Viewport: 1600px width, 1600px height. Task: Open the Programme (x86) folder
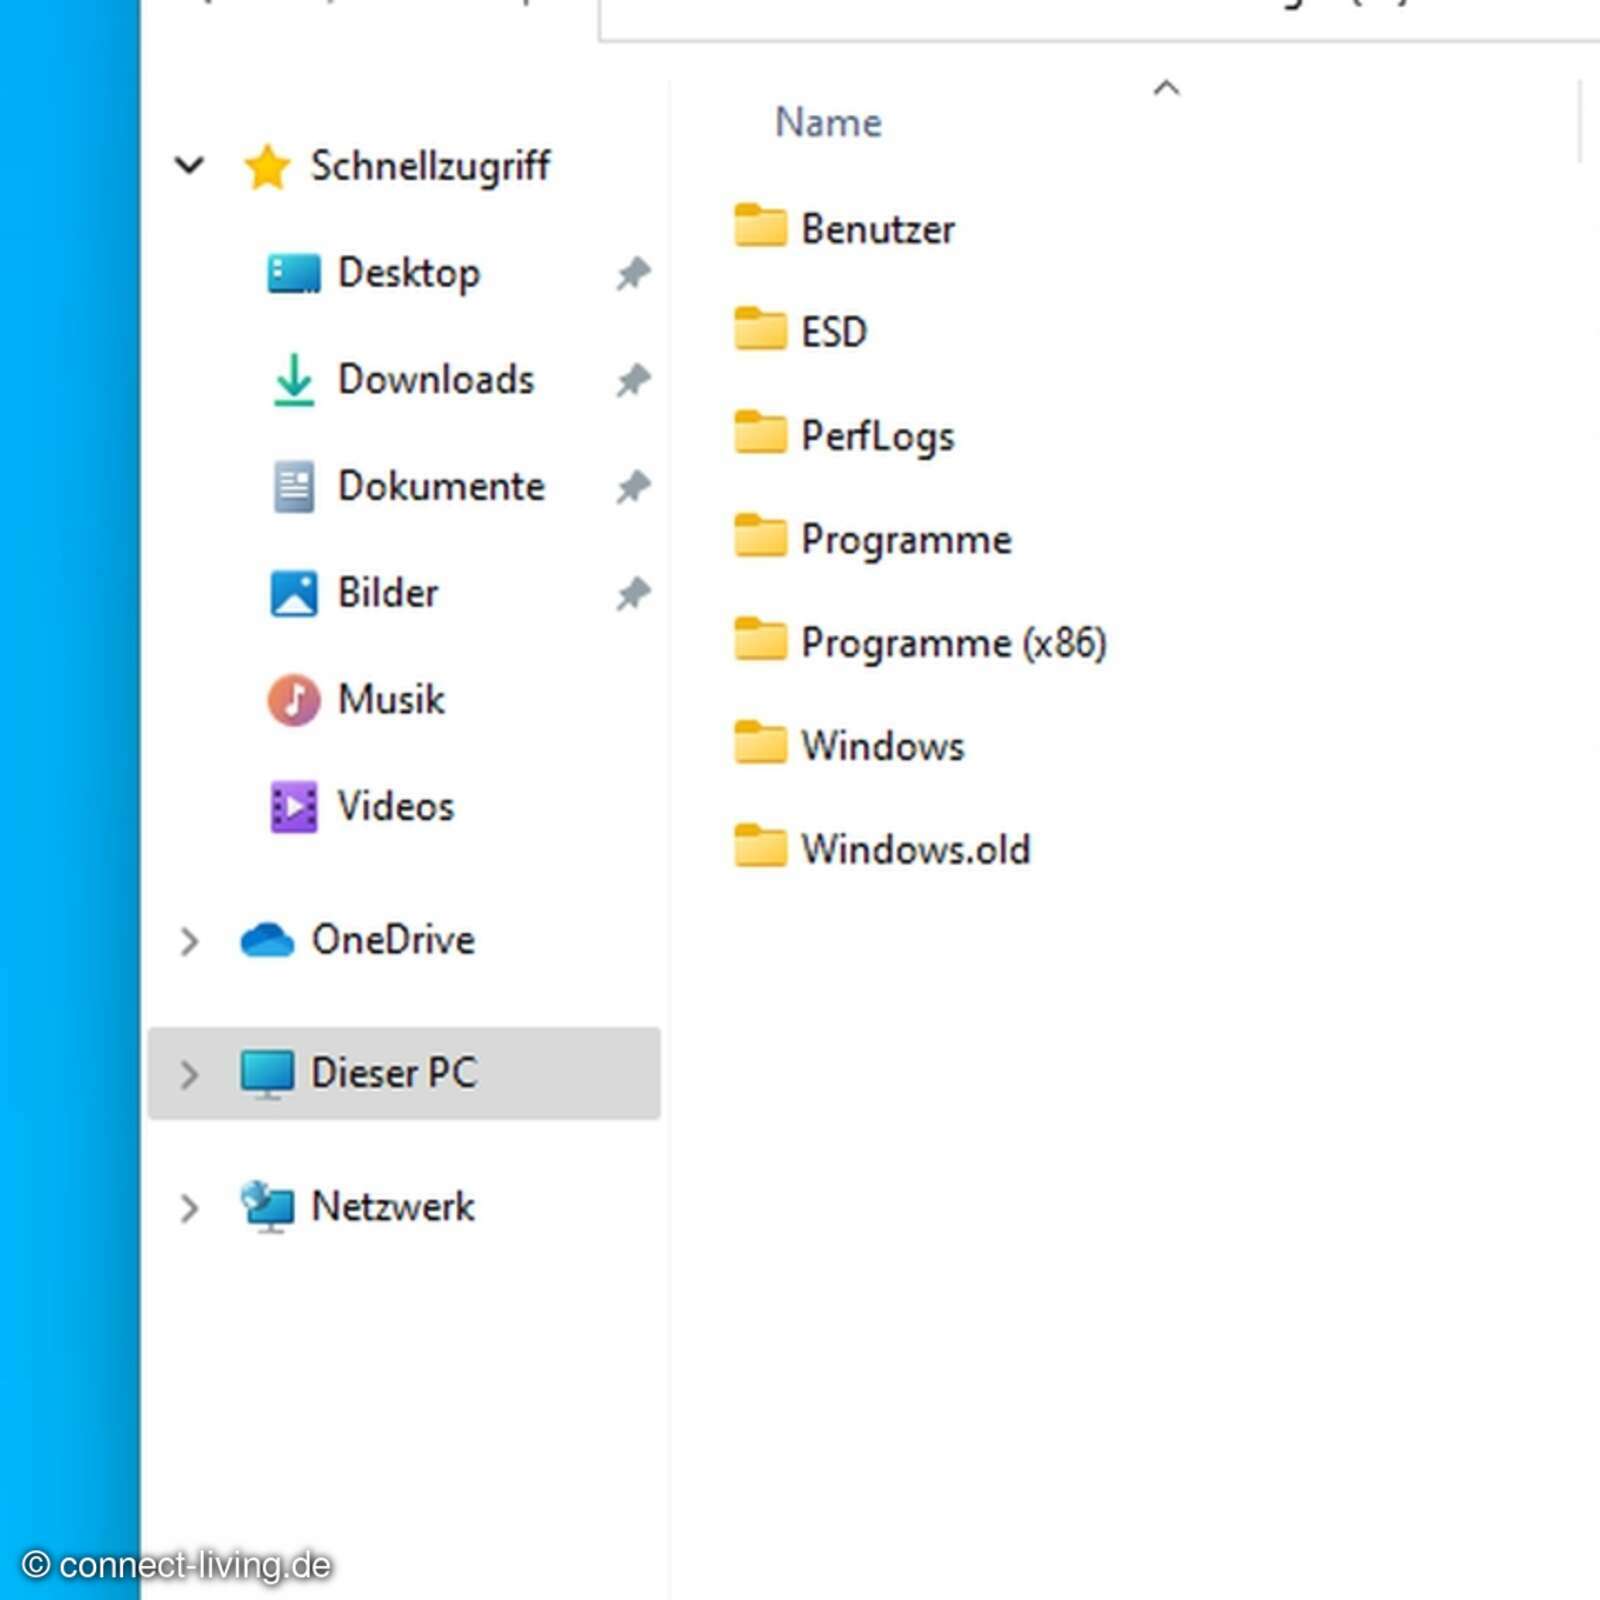952,642
